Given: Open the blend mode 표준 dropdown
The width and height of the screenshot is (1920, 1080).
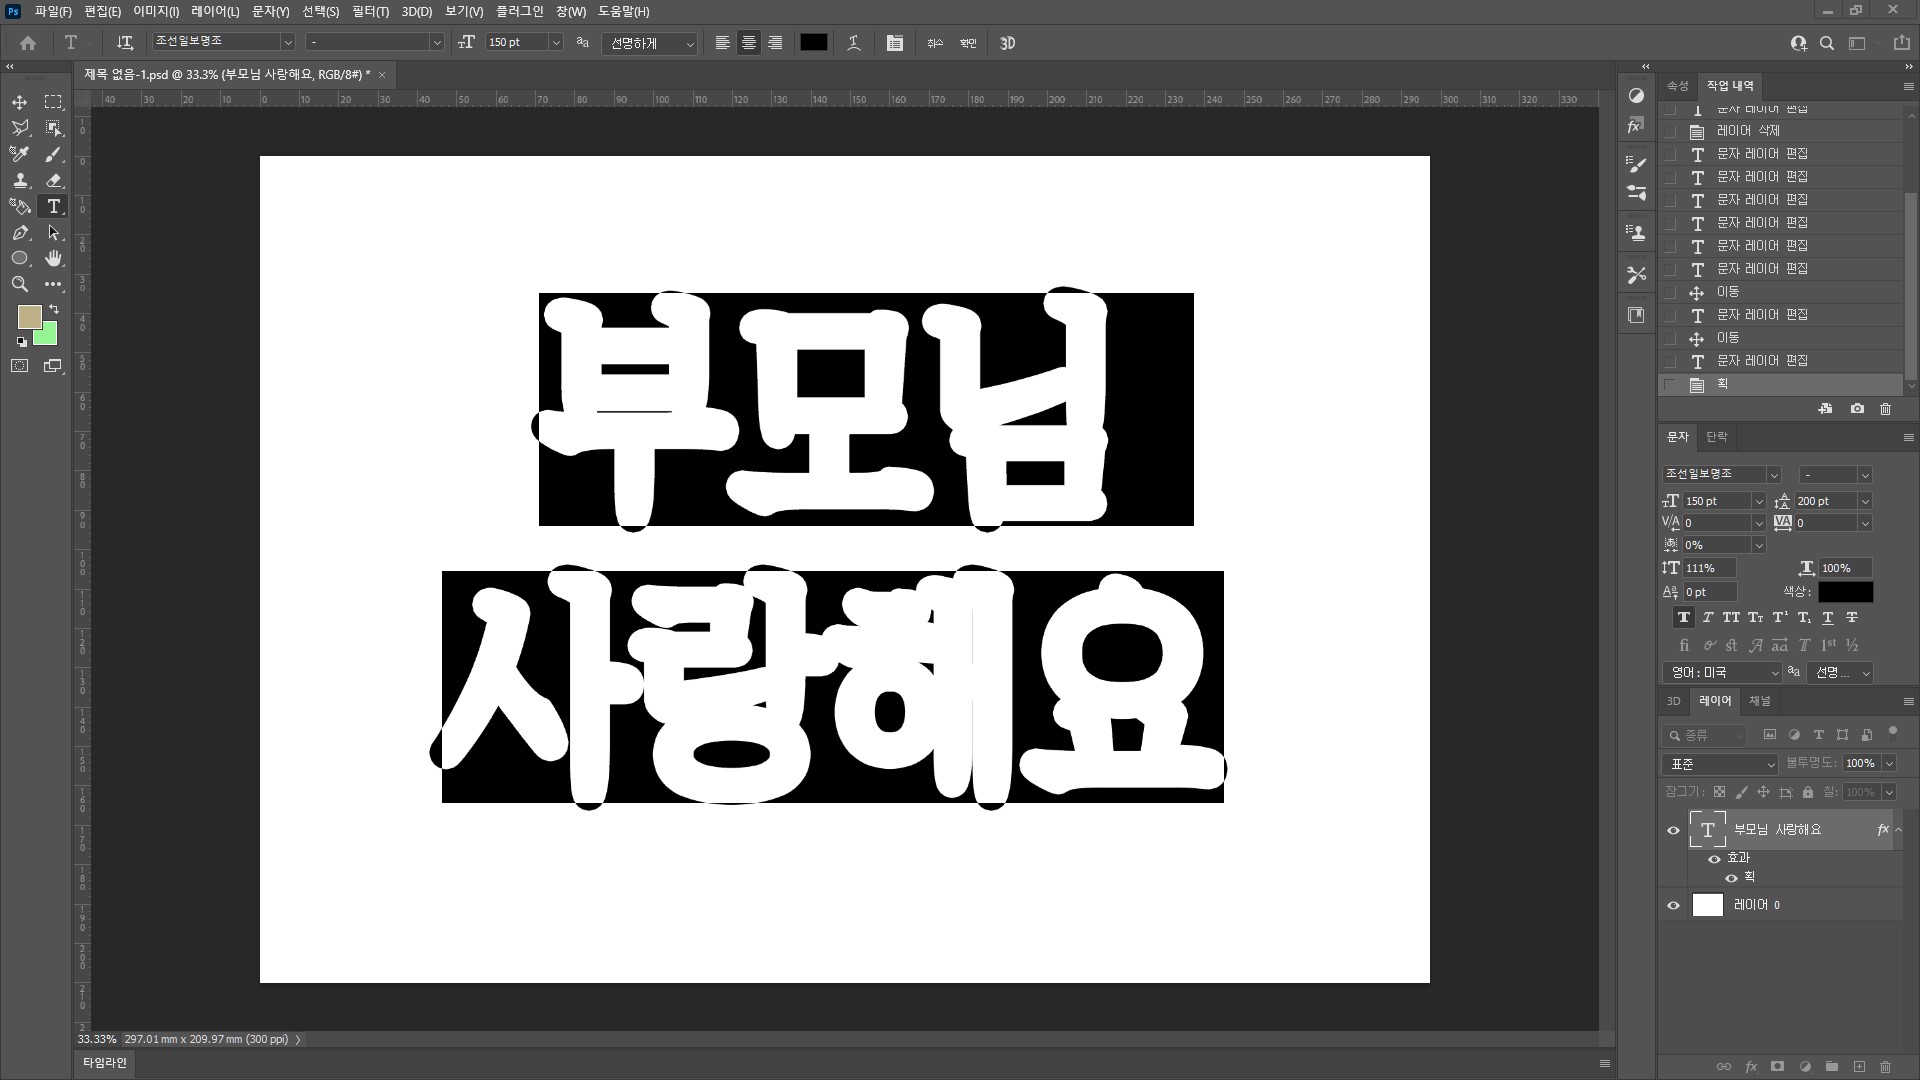Looking at the screenshot, I should pos(1720,764).
